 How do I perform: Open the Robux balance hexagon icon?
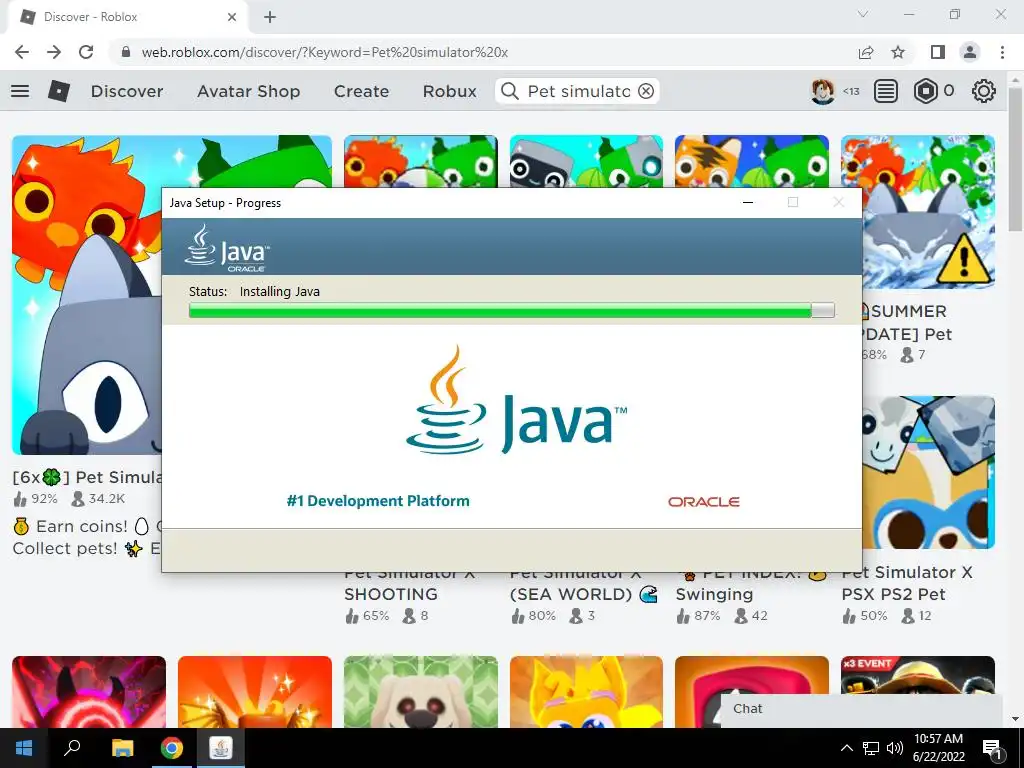click(925, 91)
